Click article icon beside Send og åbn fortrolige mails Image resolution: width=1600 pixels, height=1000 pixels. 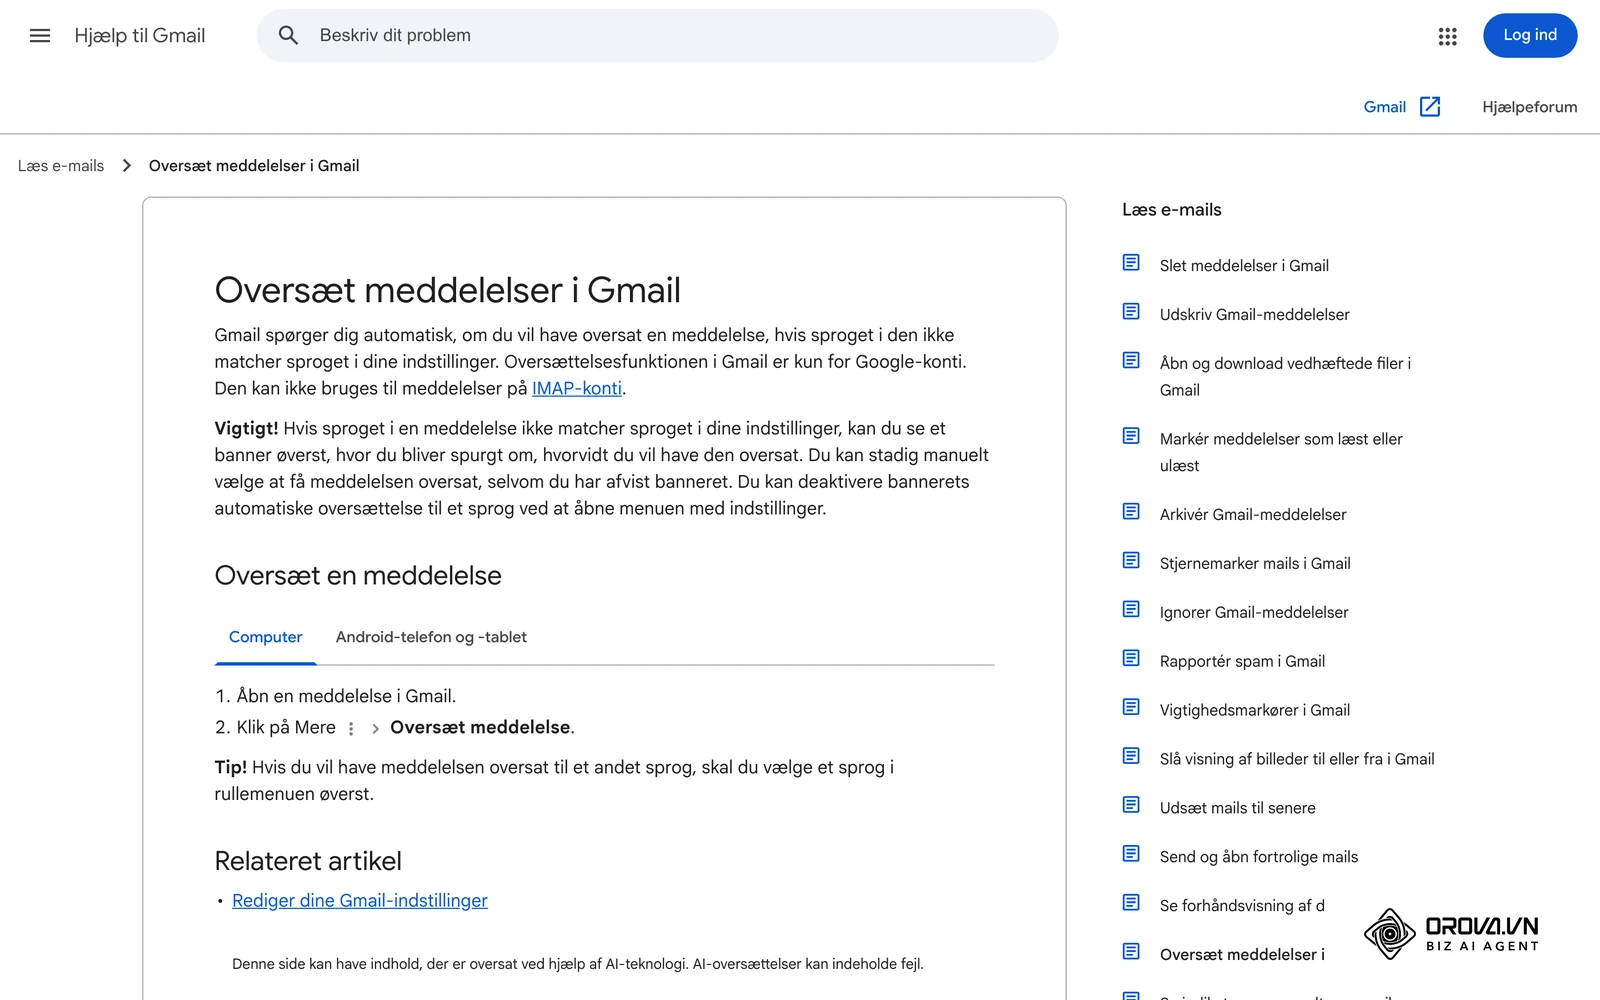(x=1131, y=855)
